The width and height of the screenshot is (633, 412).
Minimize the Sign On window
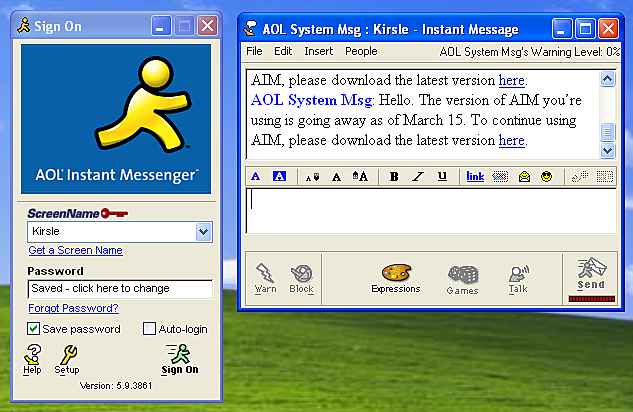click(x=161, y=26)
